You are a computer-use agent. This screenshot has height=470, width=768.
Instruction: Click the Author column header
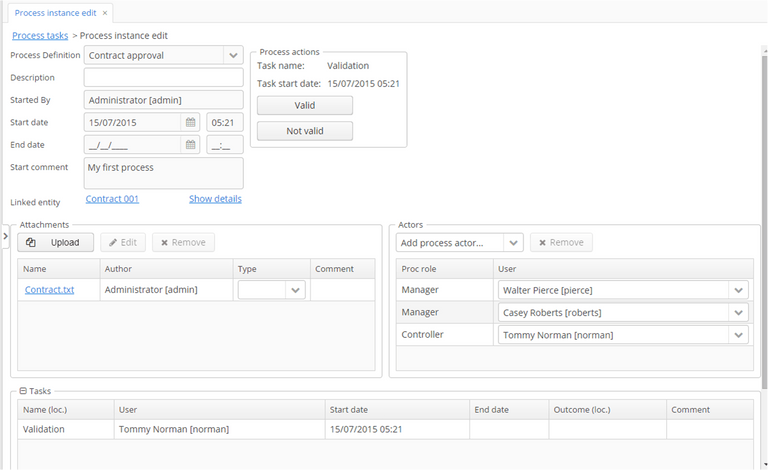[x=167, y=269]
